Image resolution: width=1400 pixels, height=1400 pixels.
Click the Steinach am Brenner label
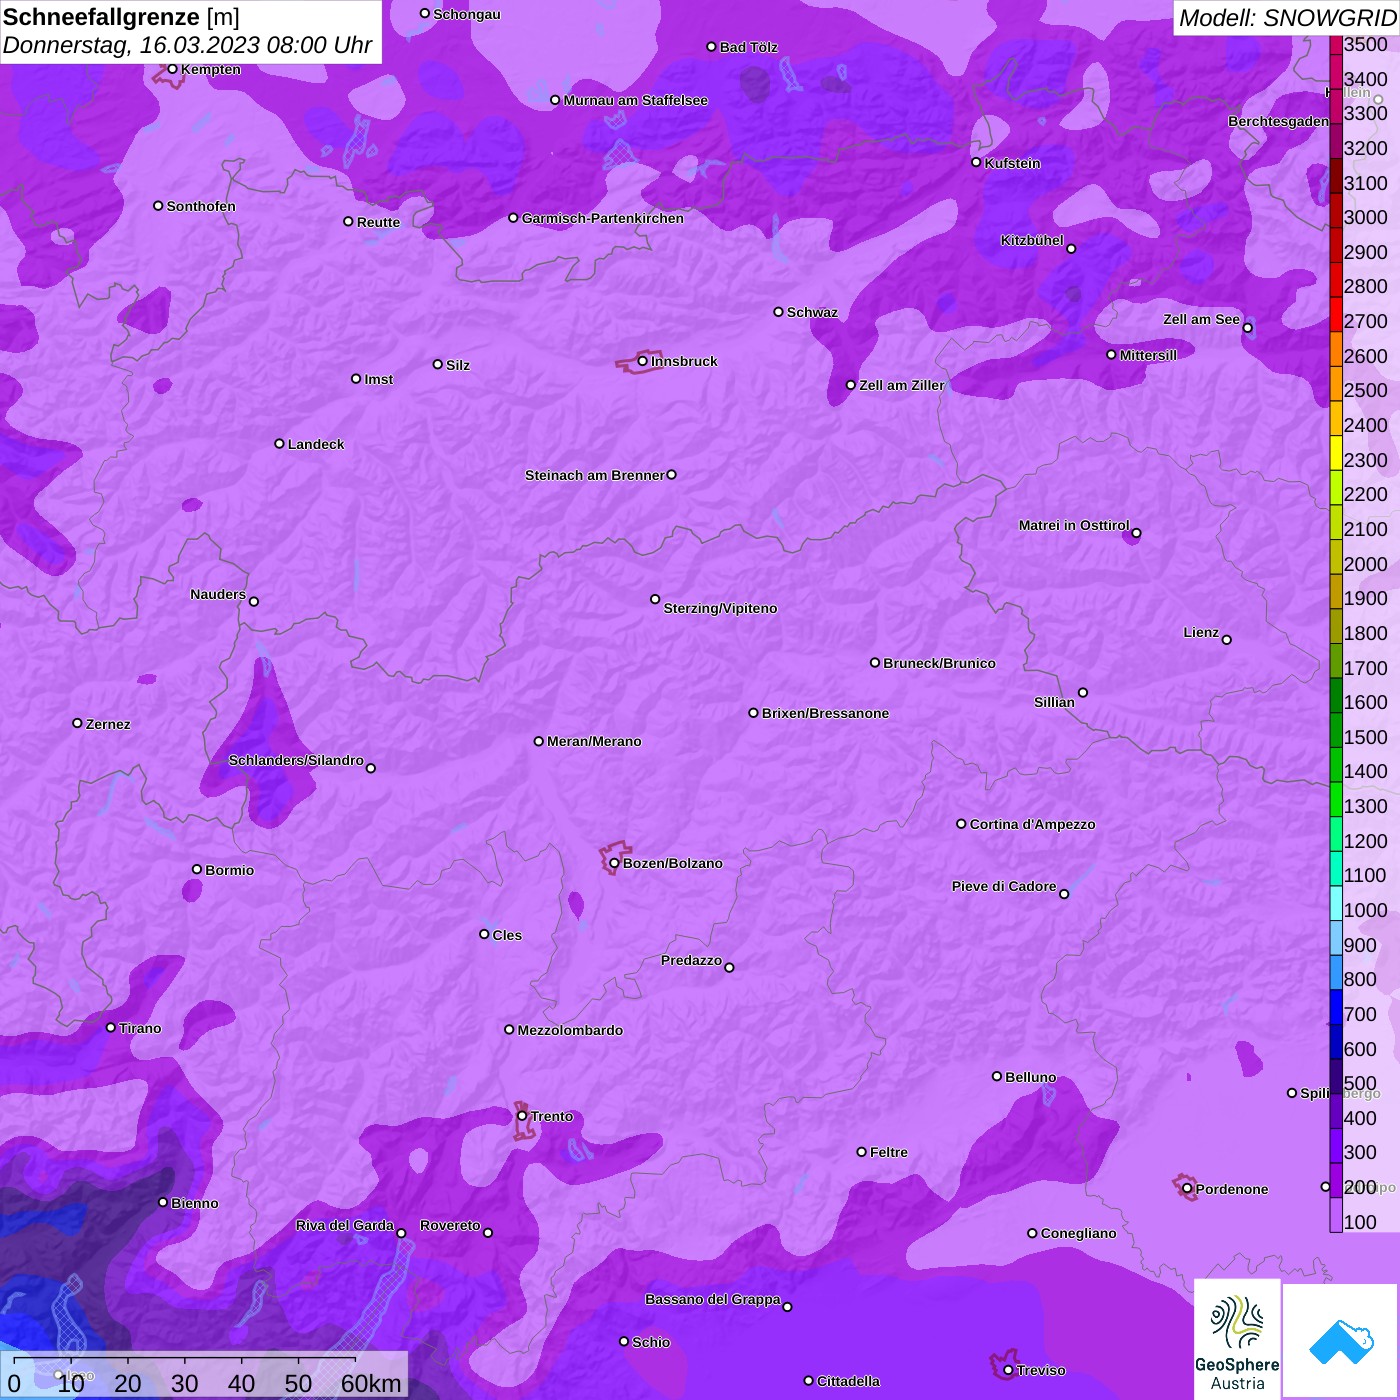(595, 475)
